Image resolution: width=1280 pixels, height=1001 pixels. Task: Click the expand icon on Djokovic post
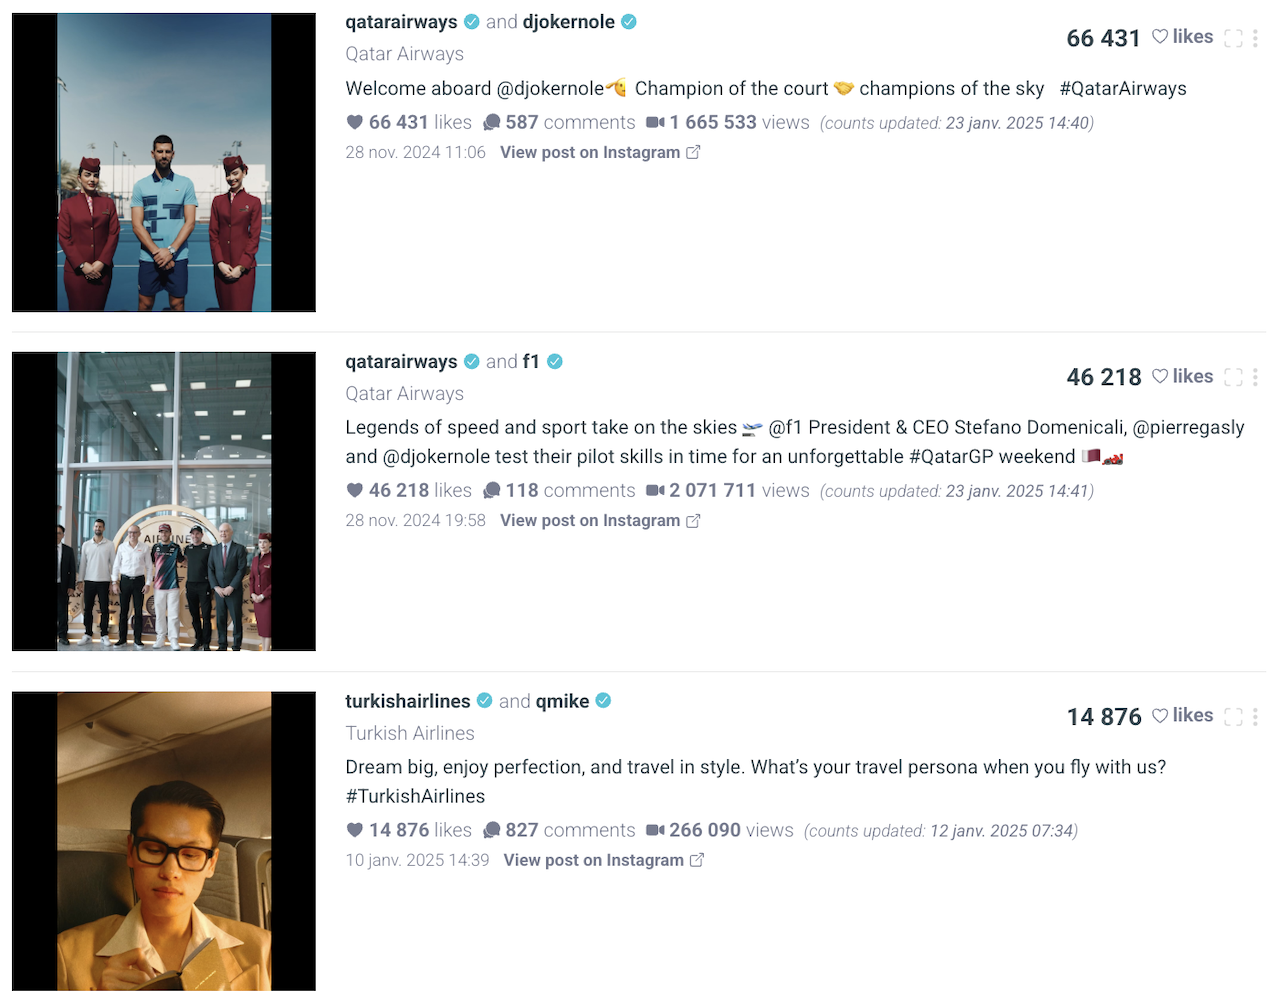point(1233,38)
